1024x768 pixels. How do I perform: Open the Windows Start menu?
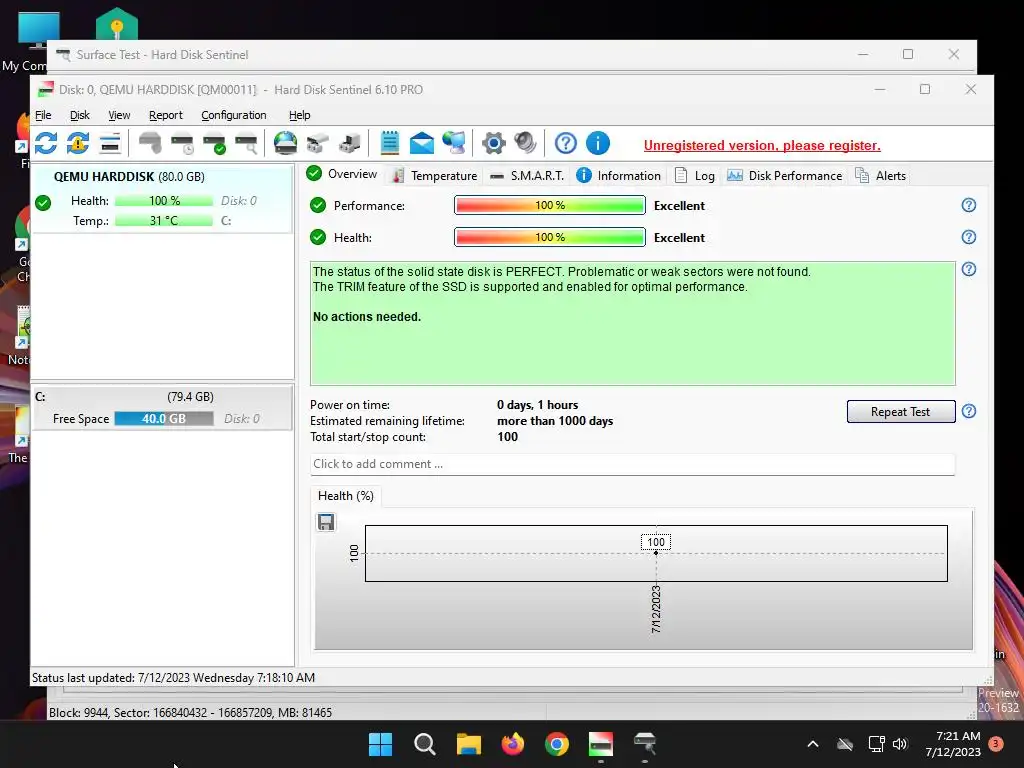[380, 744]
